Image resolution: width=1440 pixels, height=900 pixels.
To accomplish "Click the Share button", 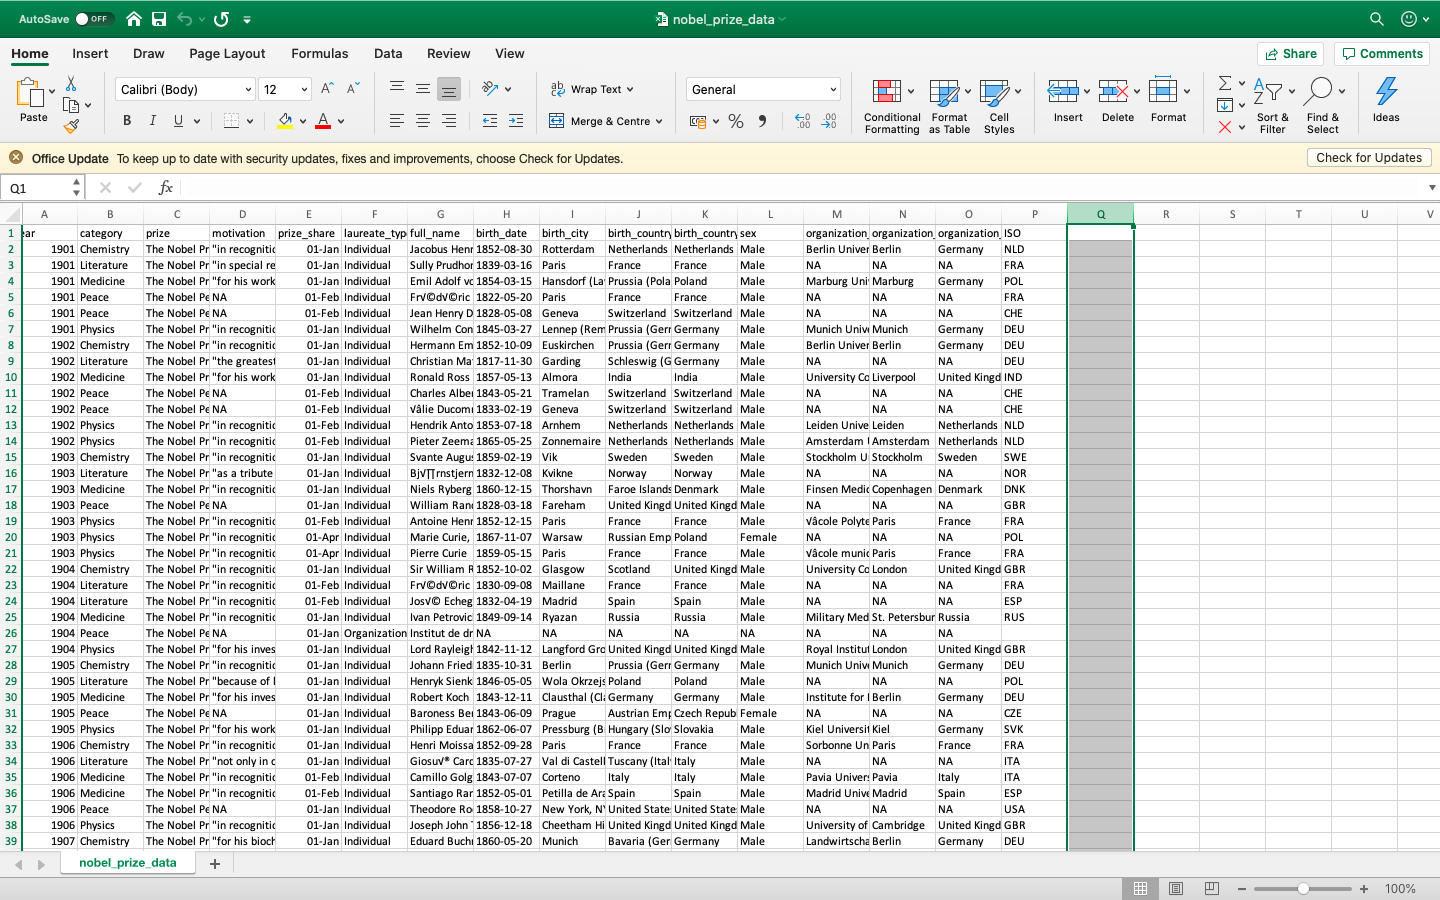I will [1290, 53].
